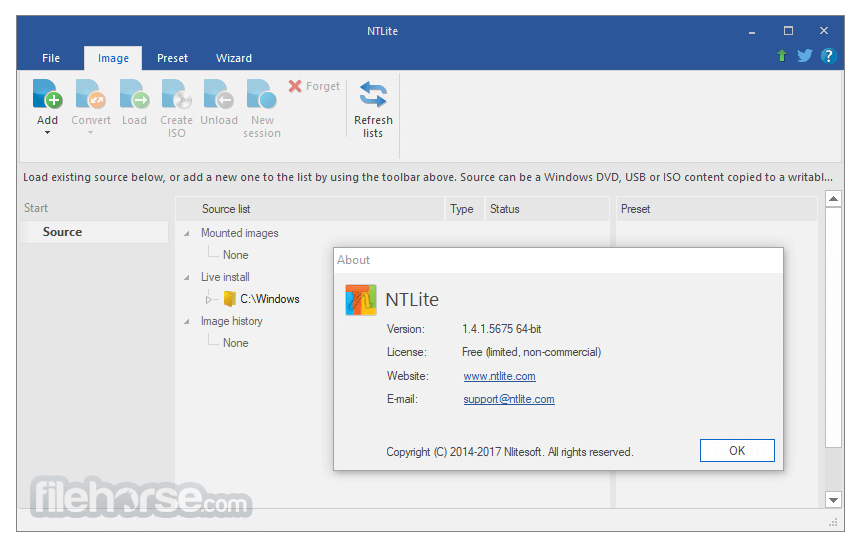Close the NTLite window
862x548 pixels.
[824, 31]
